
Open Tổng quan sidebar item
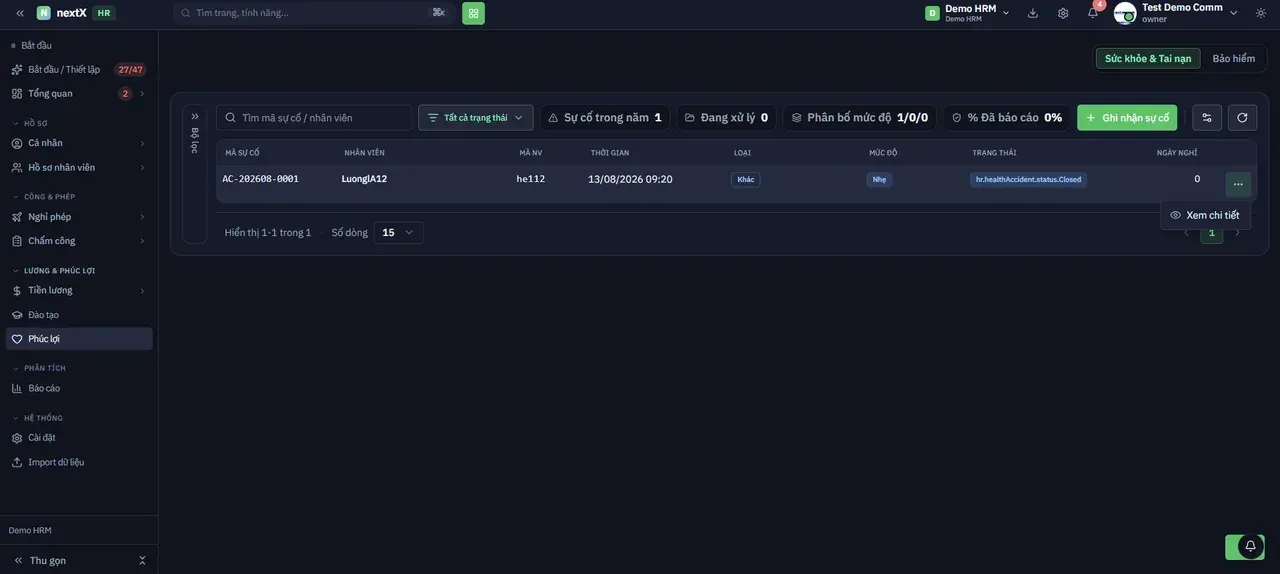click(79, 94)
